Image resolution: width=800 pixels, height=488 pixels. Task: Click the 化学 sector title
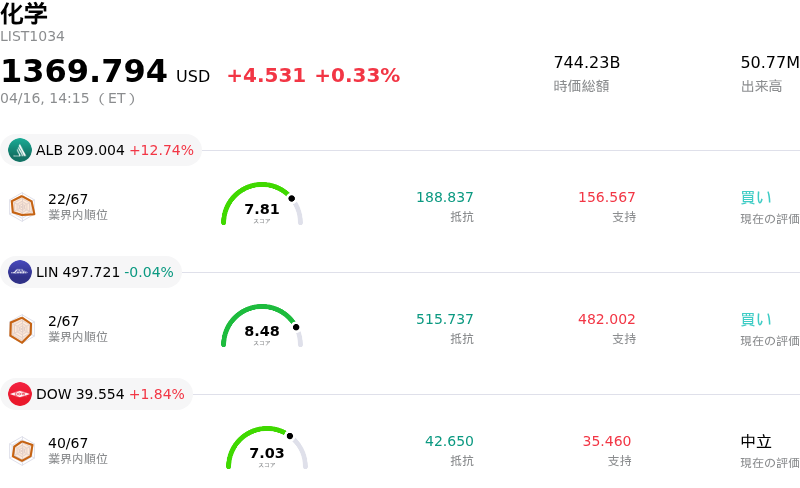pos(24,14)
